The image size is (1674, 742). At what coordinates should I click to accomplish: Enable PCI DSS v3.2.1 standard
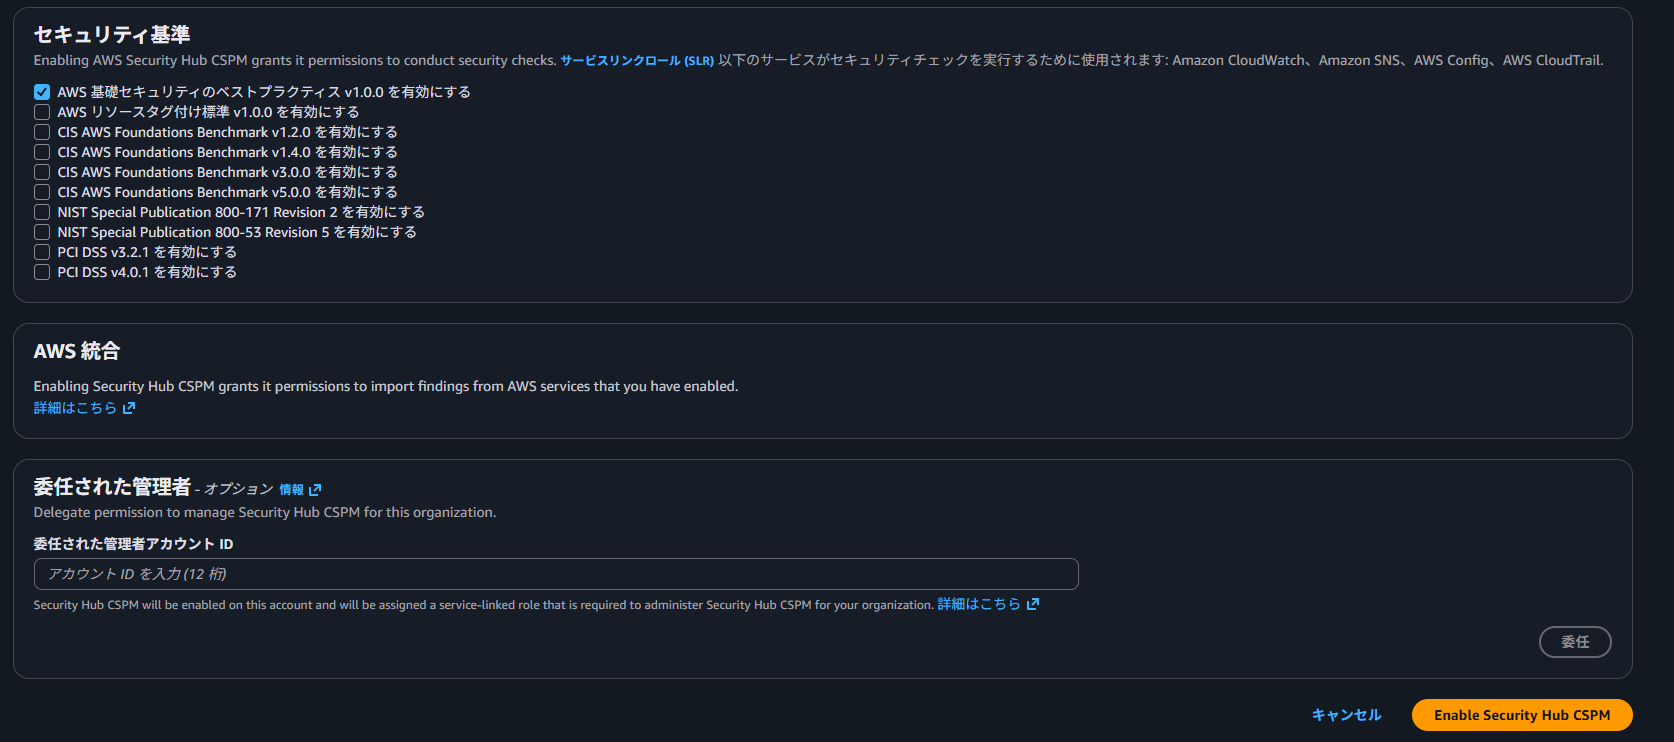pyautogui.click(x=42, y=252)
